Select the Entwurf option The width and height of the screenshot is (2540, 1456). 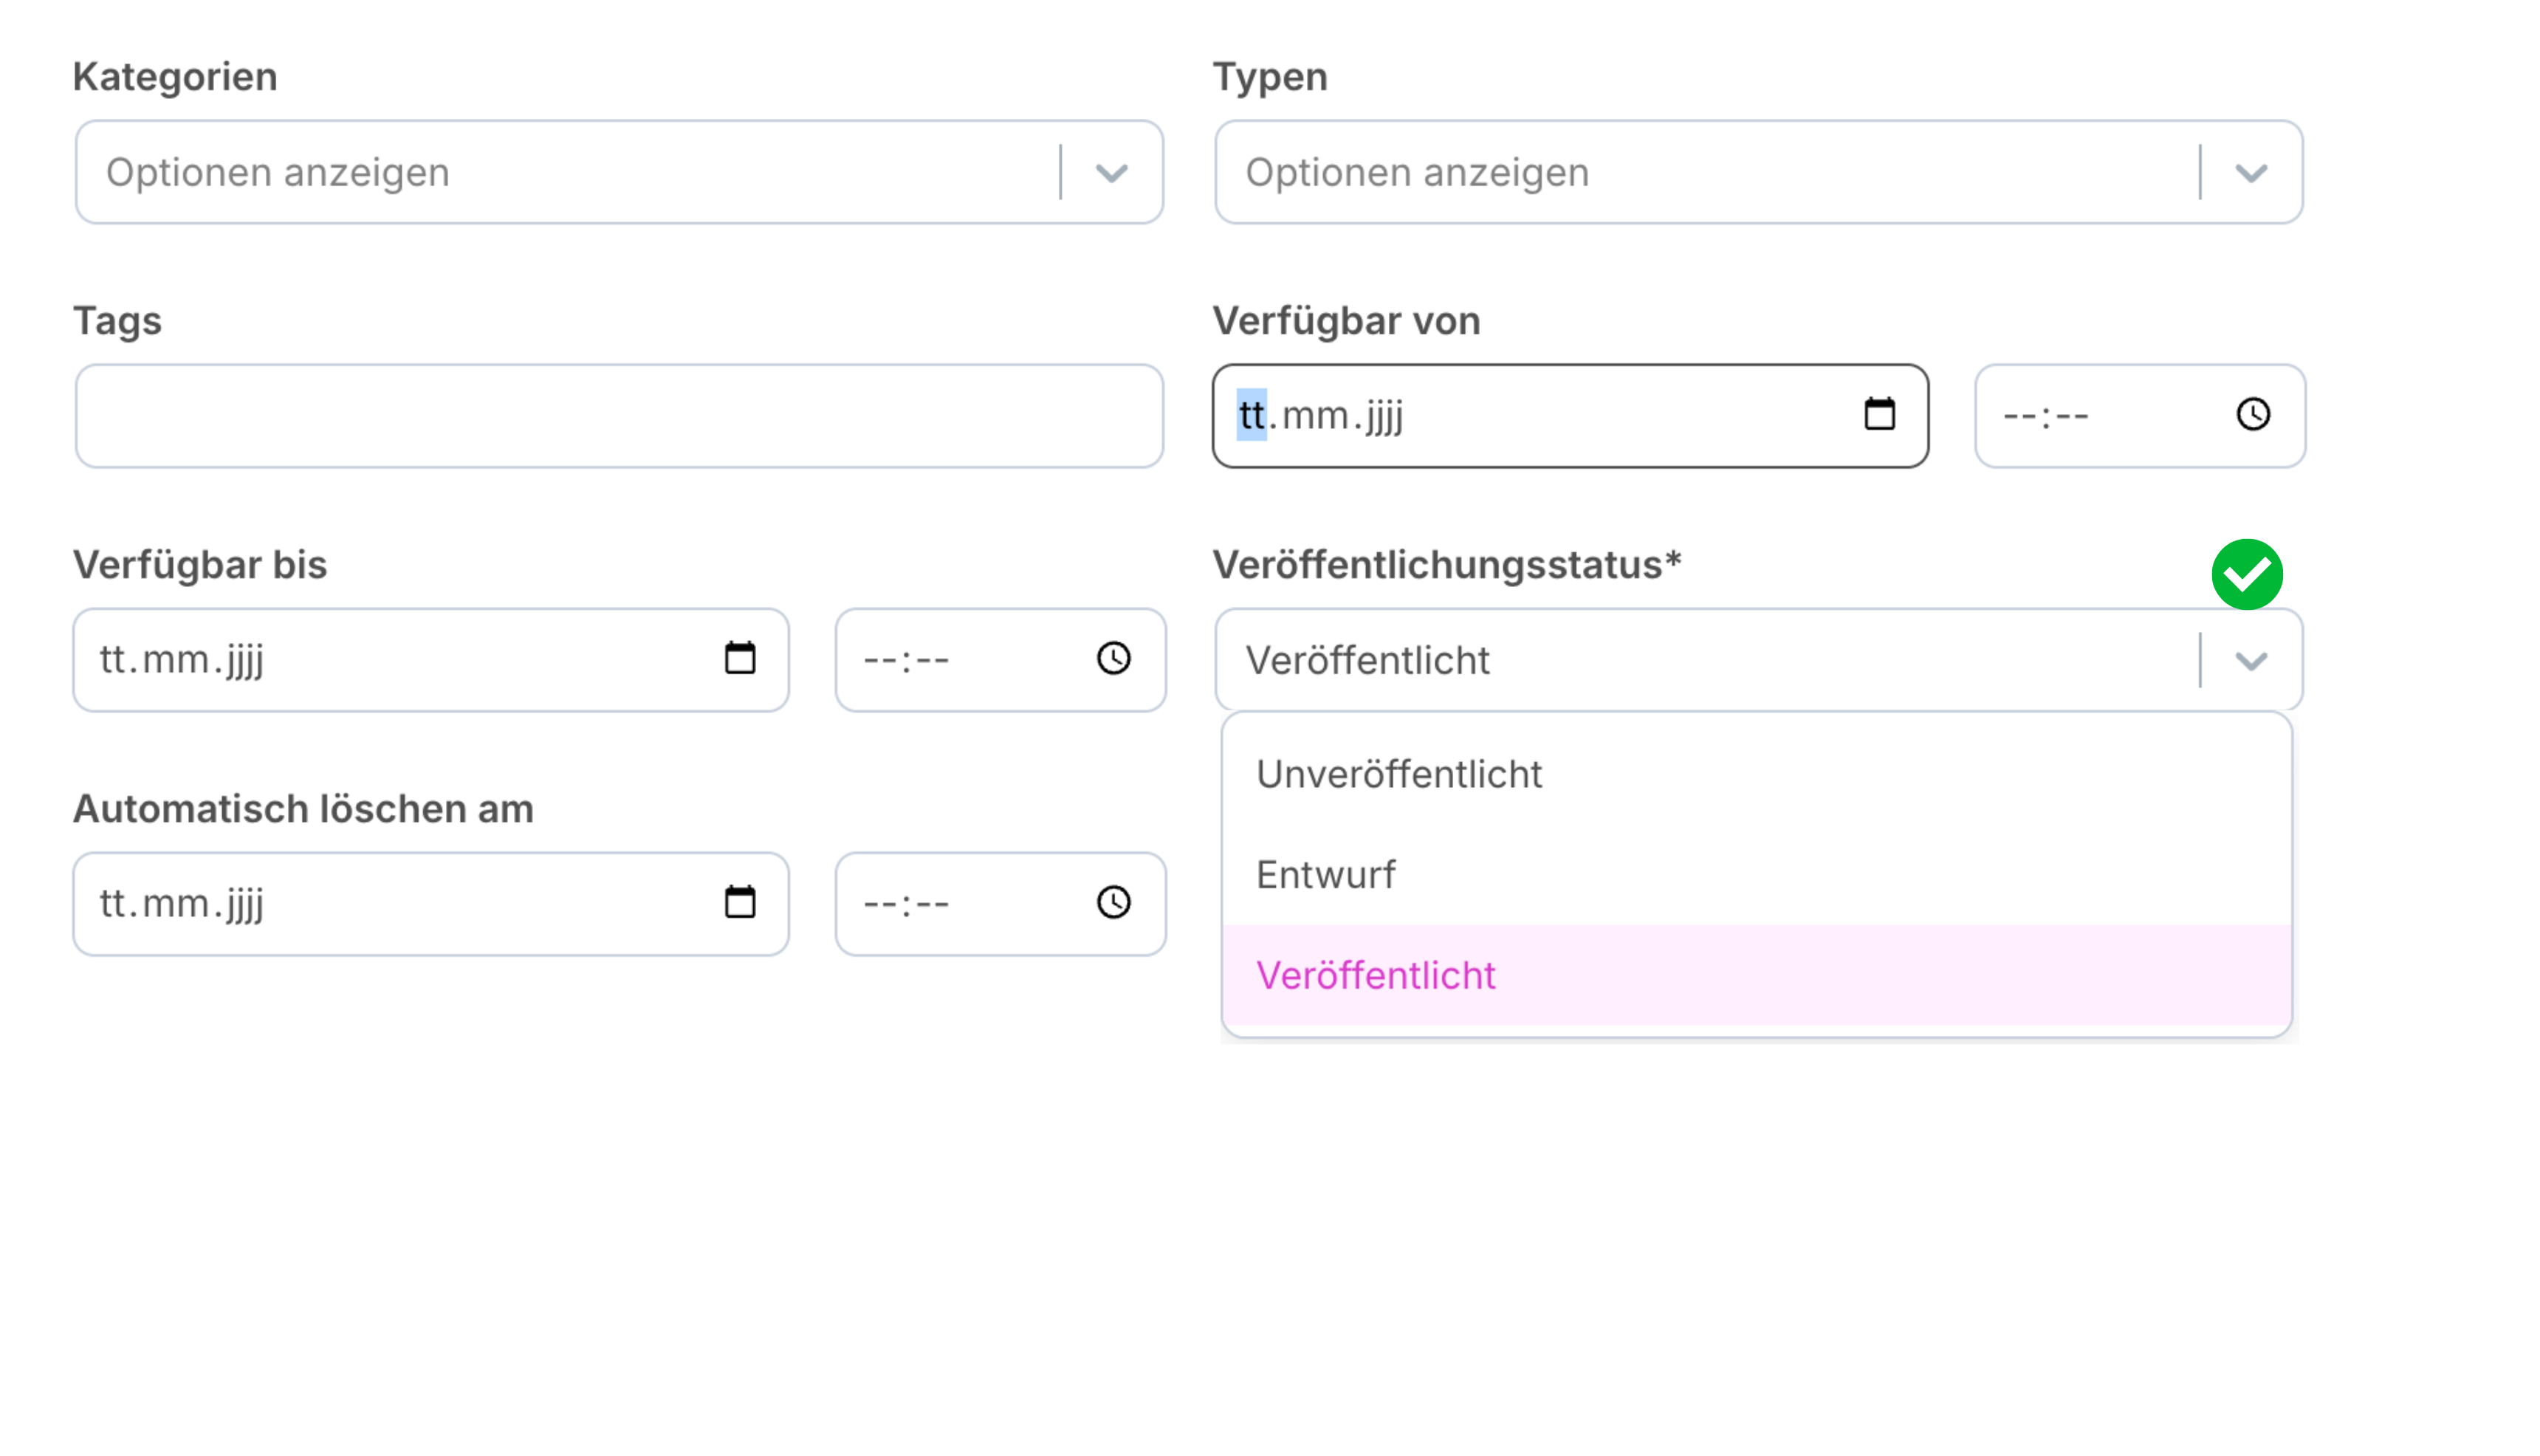click(x=1325, y=875)
